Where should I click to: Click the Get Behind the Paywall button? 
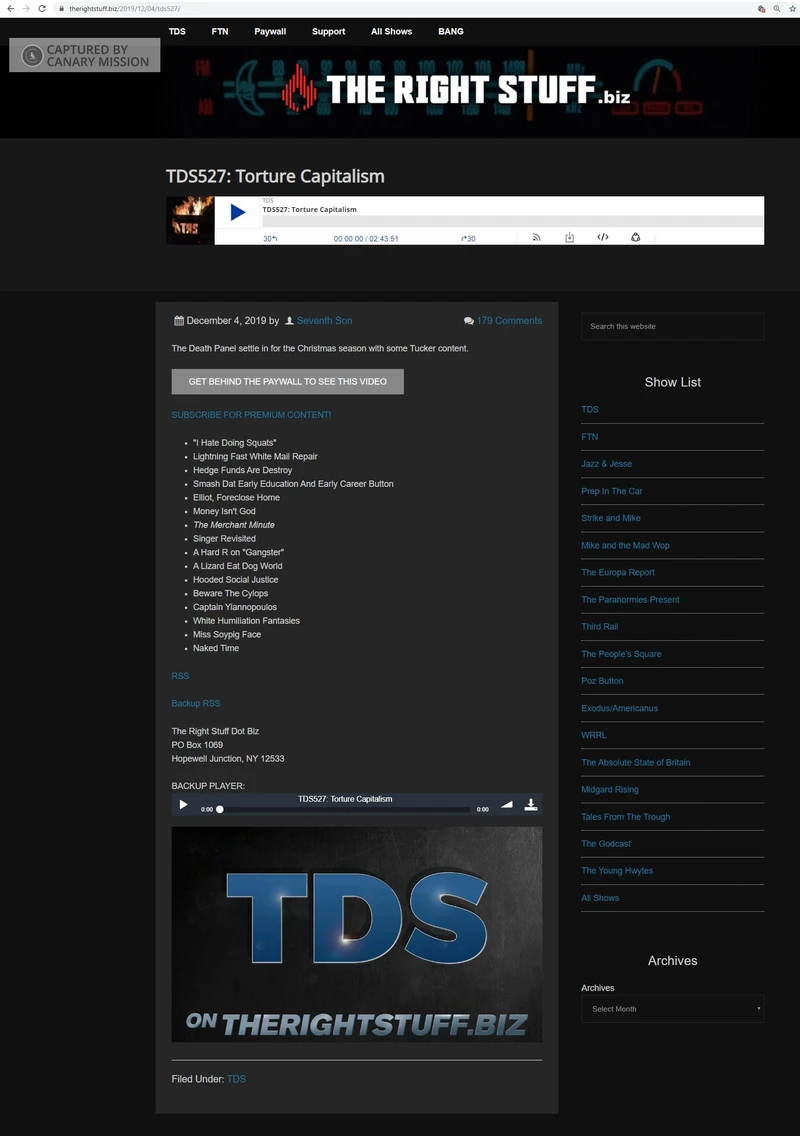coord(287,381)
